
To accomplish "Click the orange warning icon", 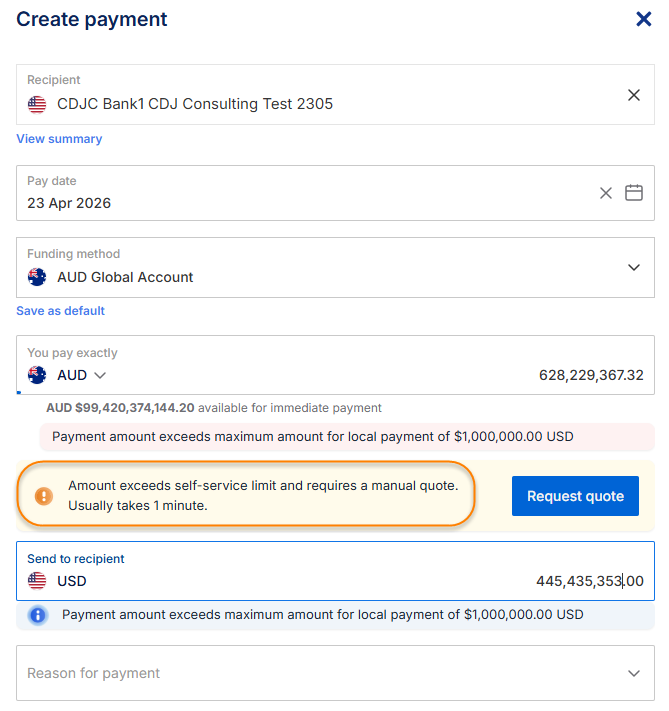I will click(44, 496).
